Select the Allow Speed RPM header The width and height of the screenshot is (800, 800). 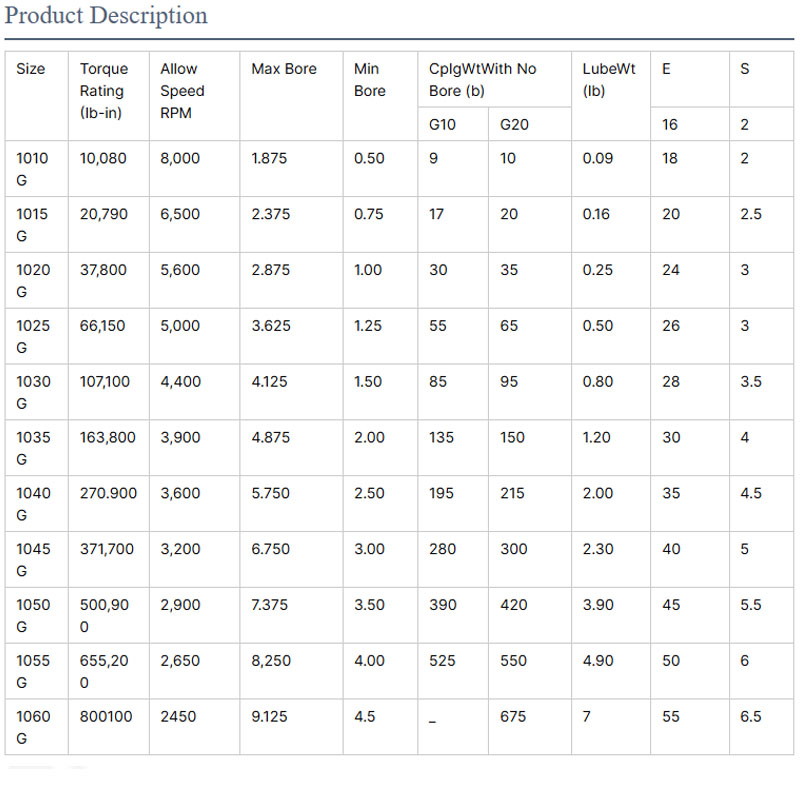click(x=182, y=91)
